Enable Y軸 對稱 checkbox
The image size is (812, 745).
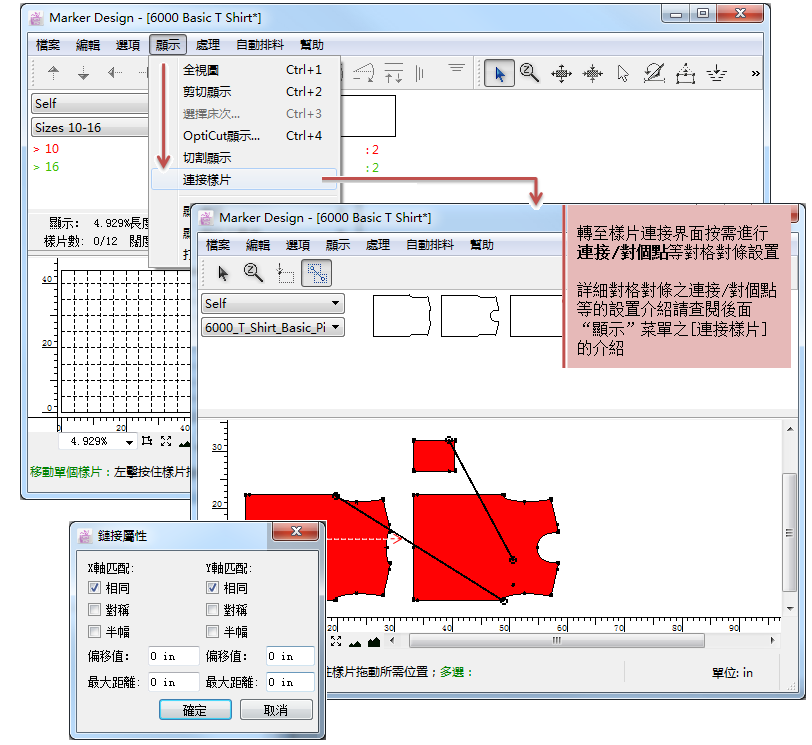(213, 610)
